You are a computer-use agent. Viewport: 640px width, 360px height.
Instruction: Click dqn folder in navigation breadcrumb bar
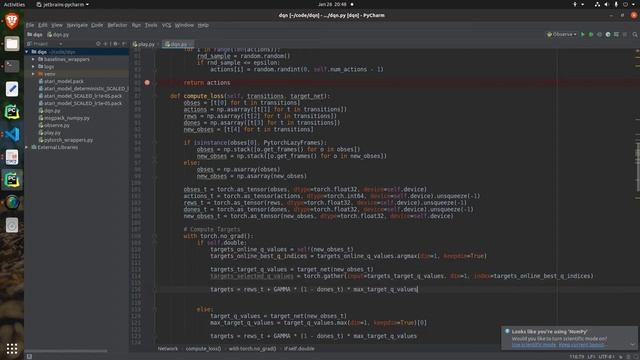35,35
